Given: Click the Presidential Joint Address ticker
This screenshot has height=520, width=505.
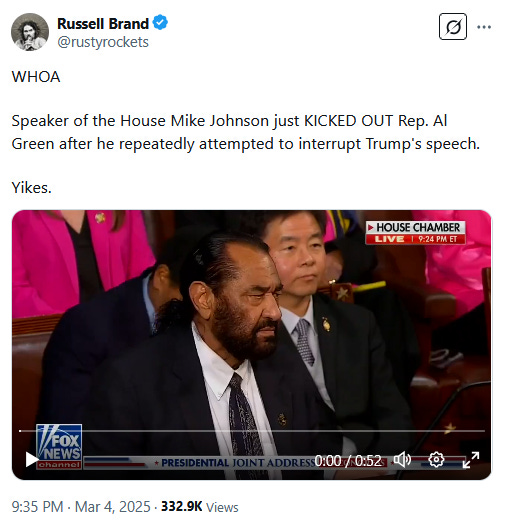Looking at the screenshot, I should click(x=237, y=463).
